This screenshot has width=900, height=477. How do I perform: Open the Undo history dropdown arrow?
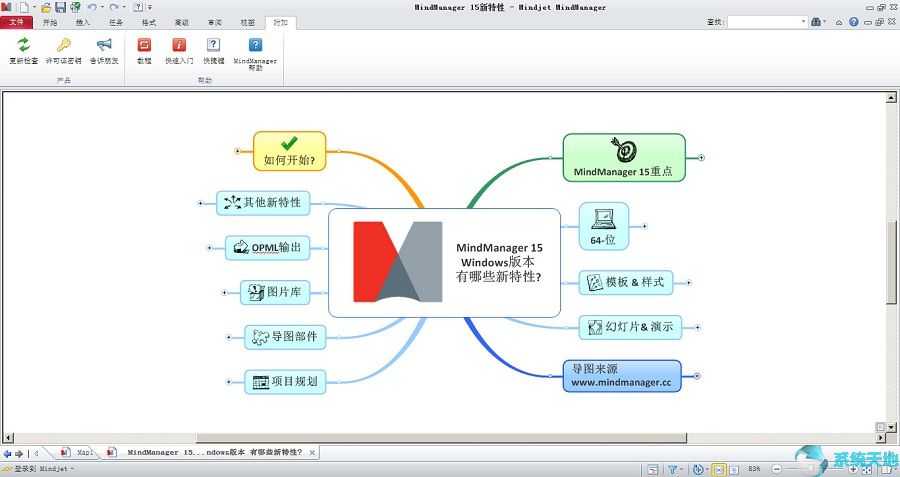102,7
